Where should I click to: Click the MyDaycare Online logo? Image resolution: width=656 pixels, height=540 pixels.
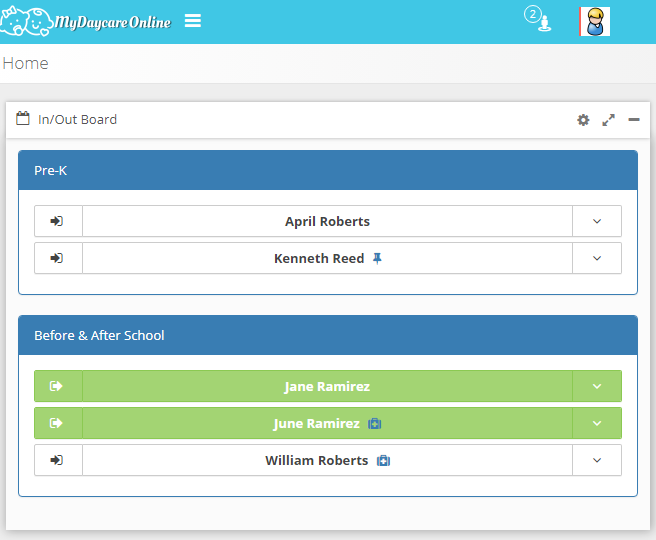[86, 21]
